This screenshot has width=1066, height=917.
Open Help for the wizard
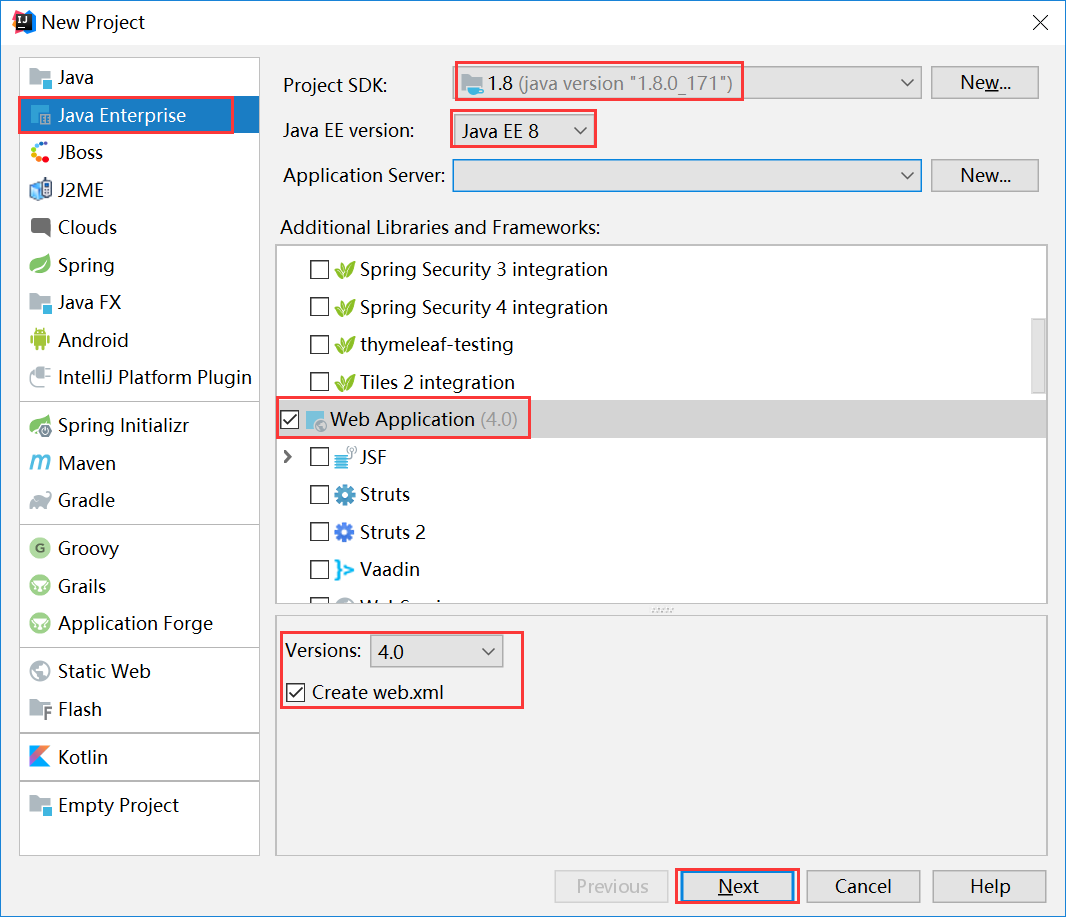tap(989, 886)
